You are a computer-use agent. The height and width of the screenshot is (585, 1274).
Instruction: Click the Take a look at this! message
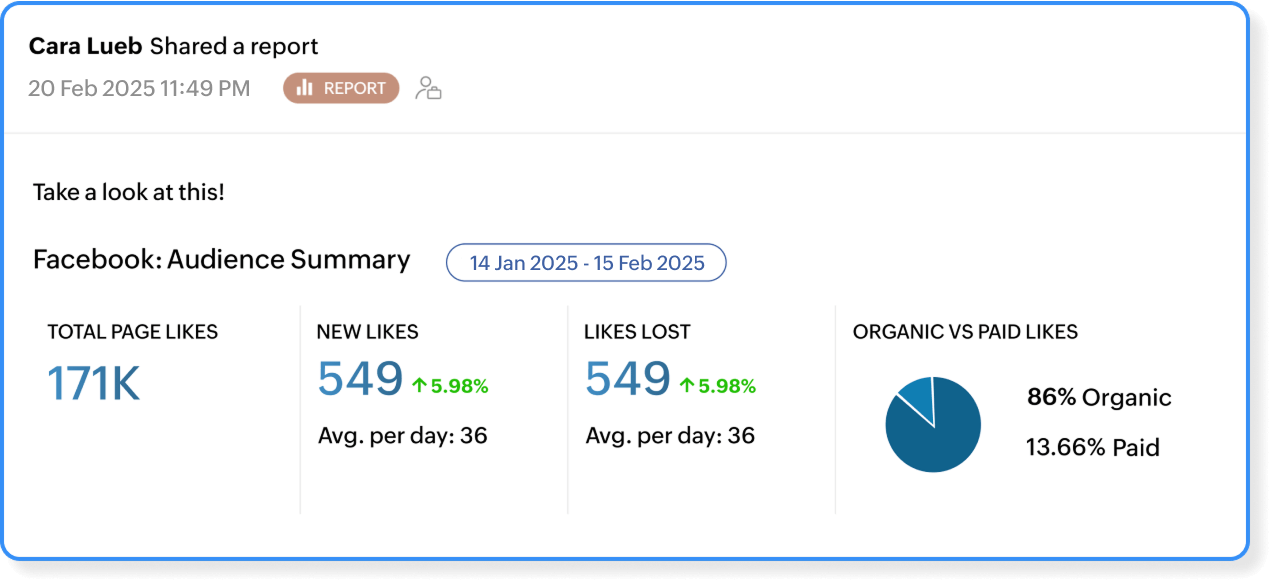point(128,192)
